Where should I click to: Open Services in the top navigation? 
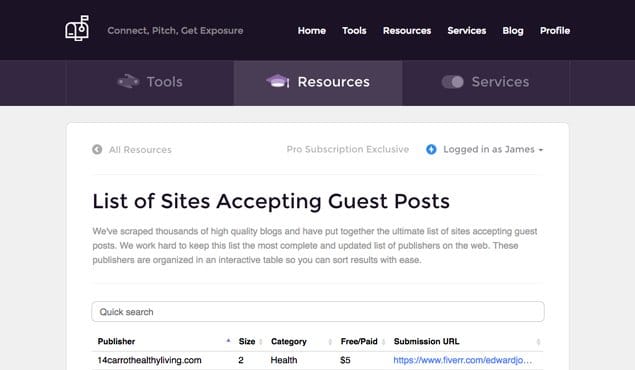pos(467,31)
